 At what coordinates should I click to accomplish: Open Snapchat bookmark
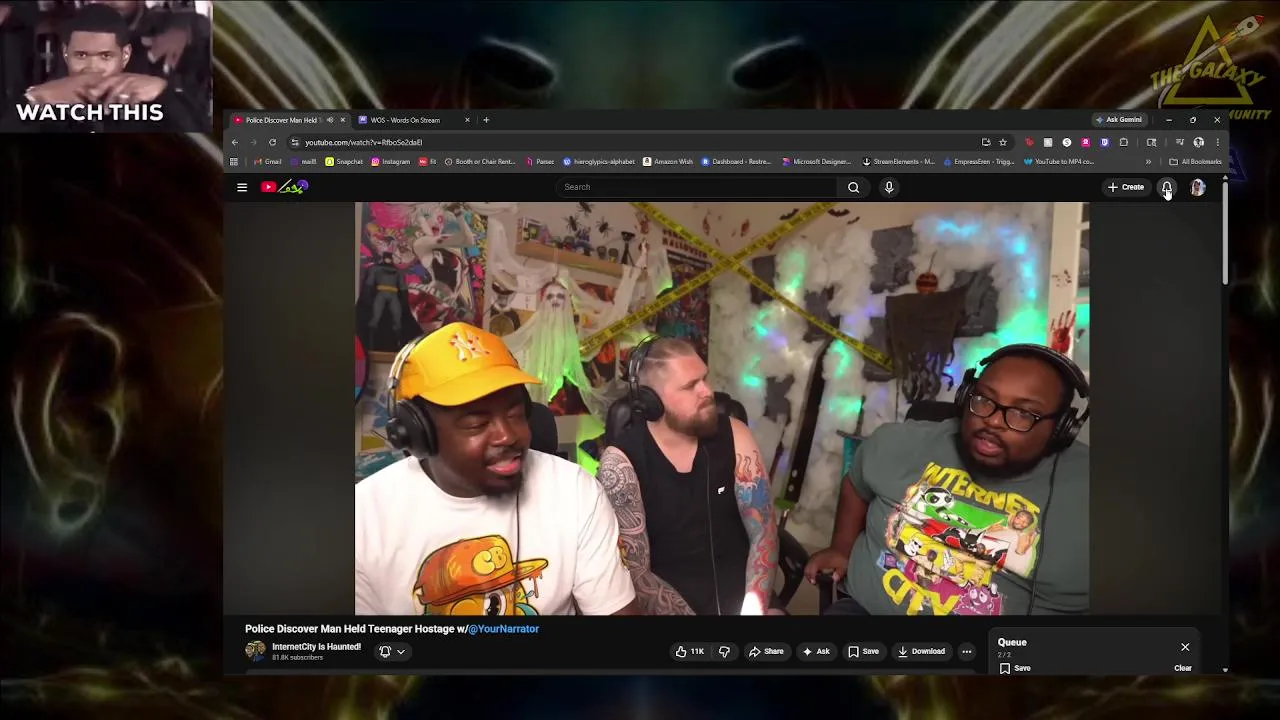click(x=344, y=161)
